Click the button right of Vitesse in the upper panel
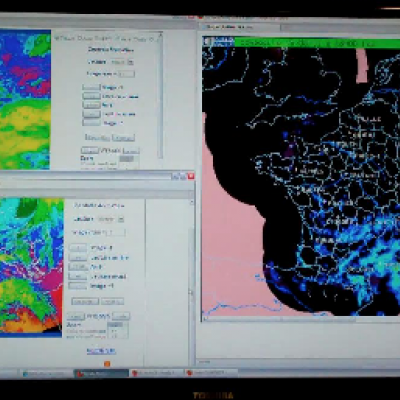 (131, 151)
